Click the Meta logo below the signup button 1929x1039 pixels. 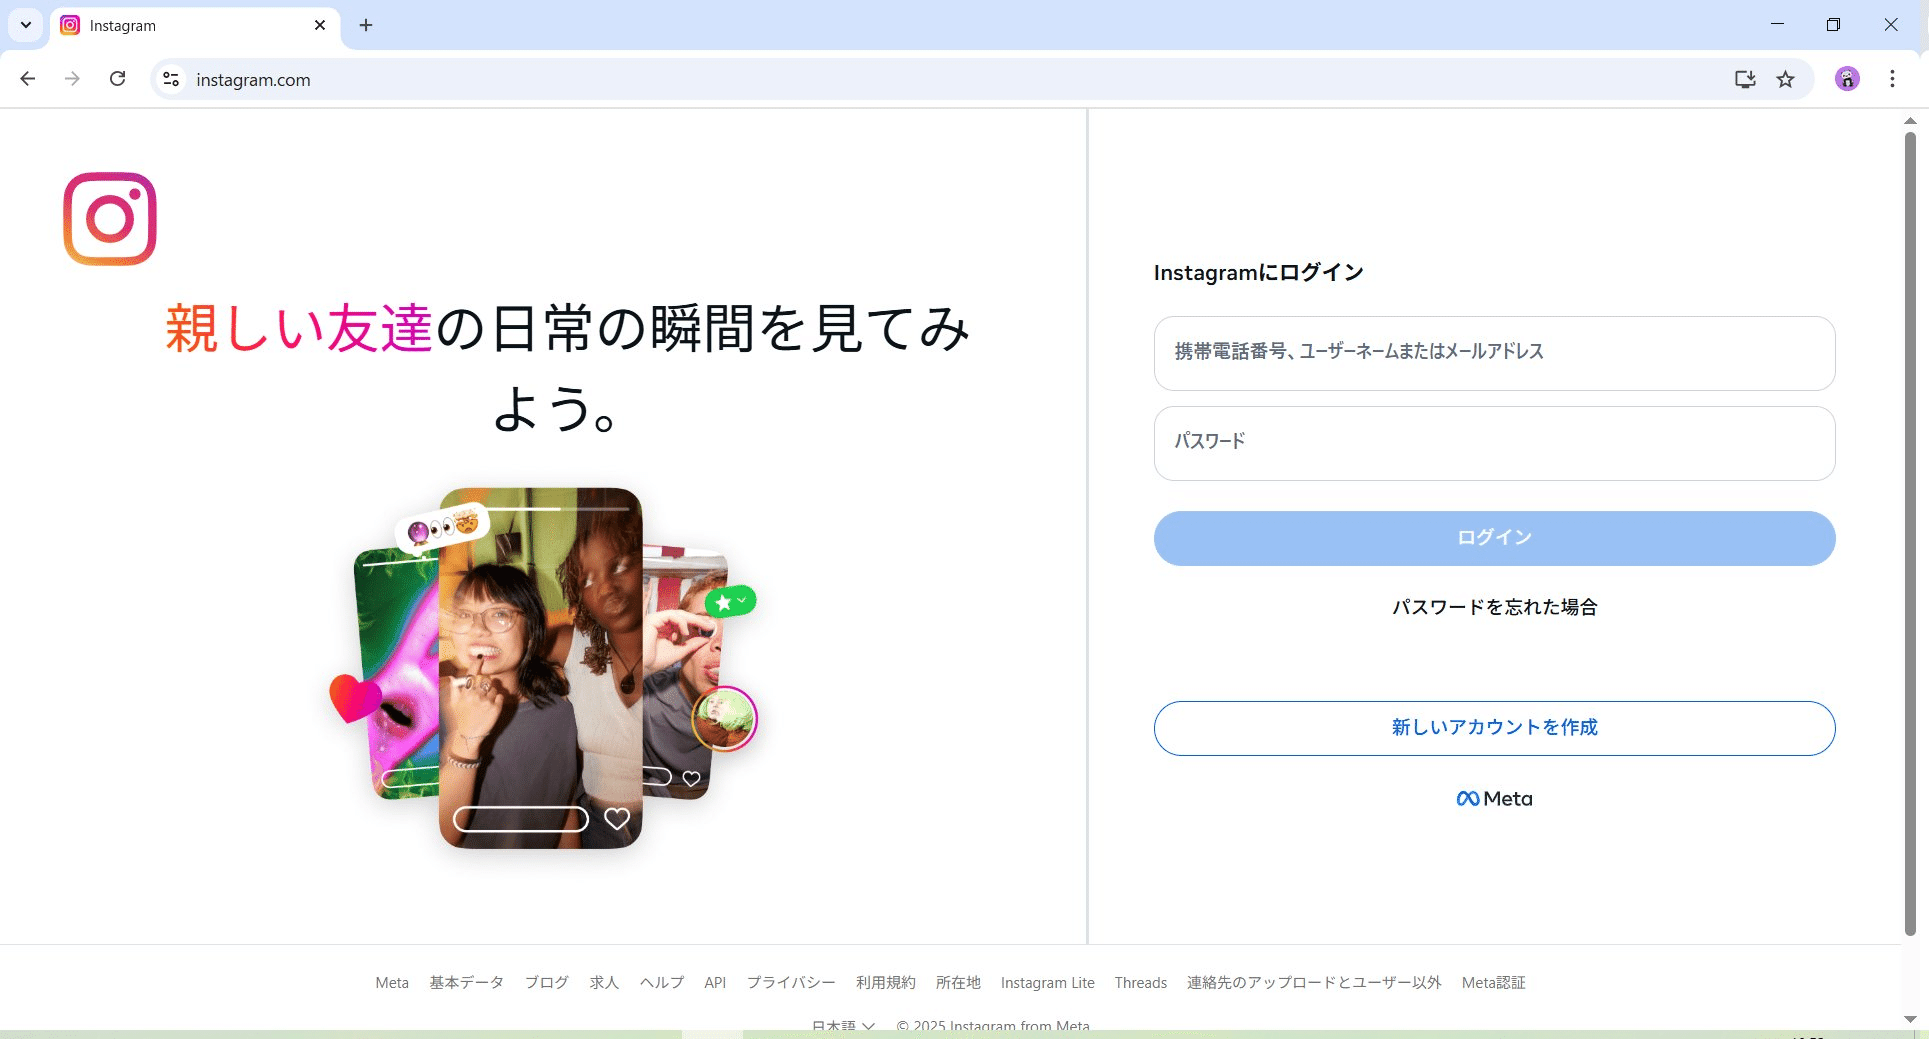pyautogui.click(x=1493, y=797)
